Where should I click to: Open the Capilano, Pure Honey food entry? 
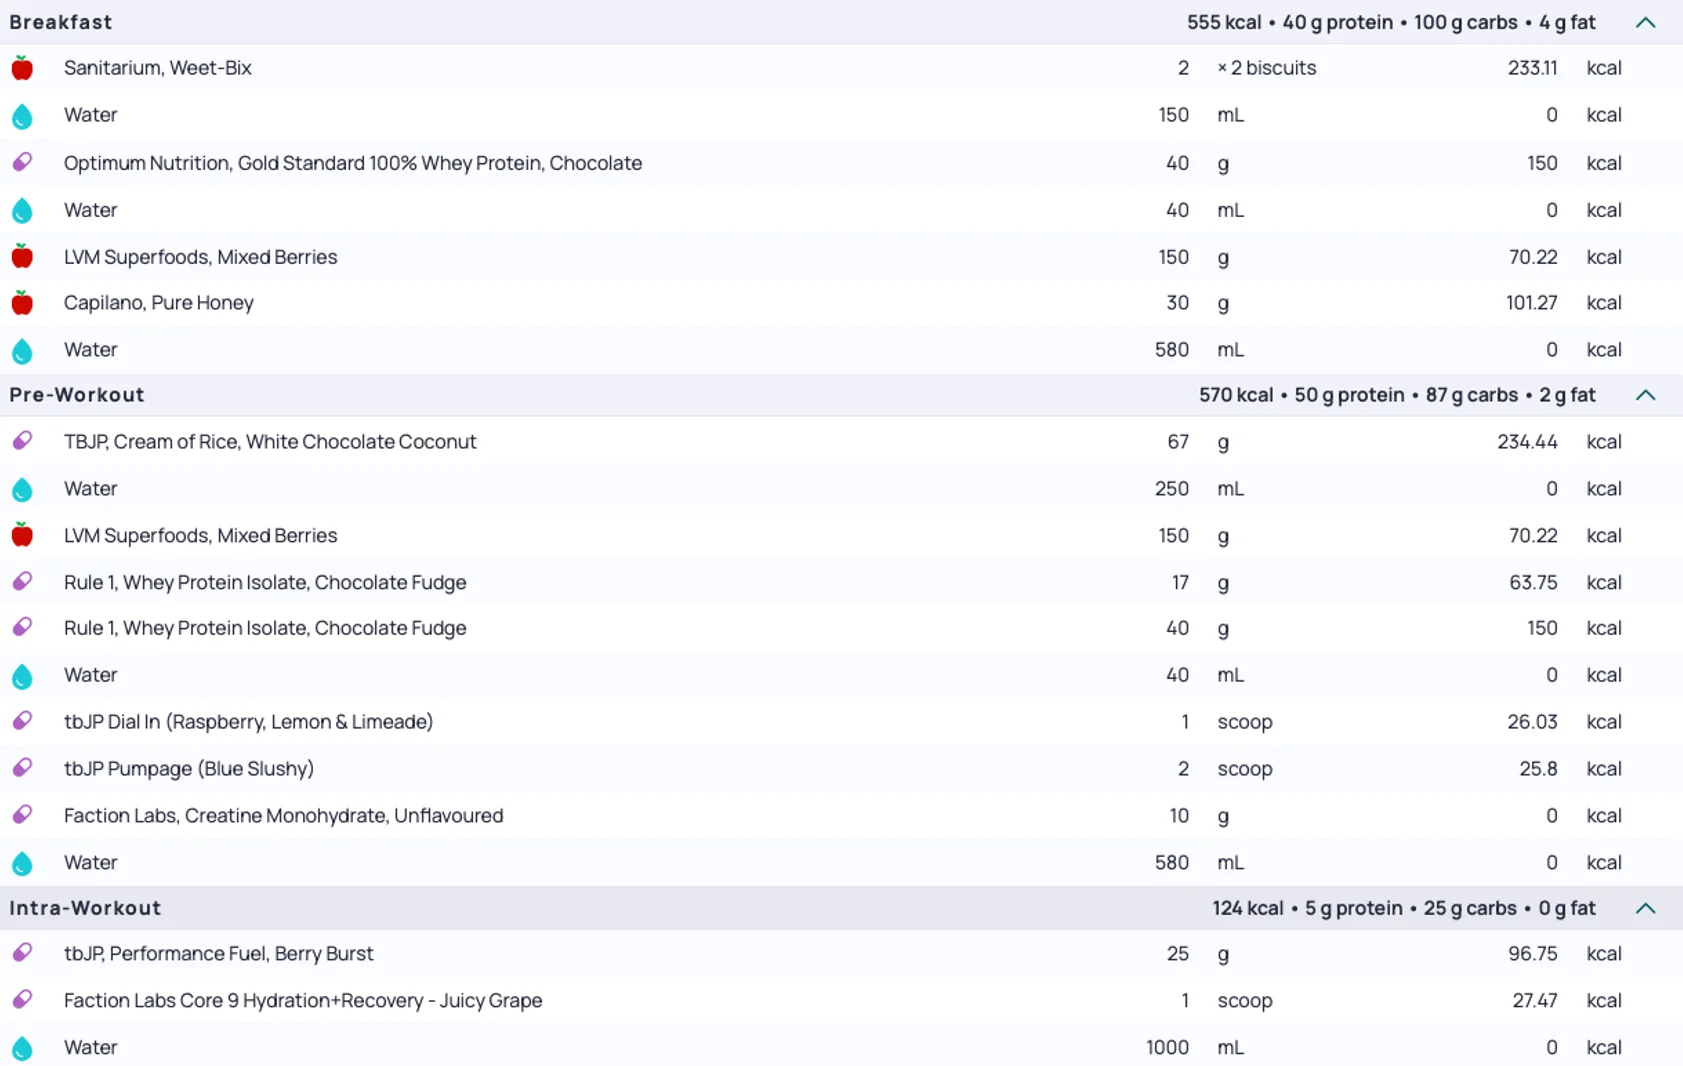159,303
